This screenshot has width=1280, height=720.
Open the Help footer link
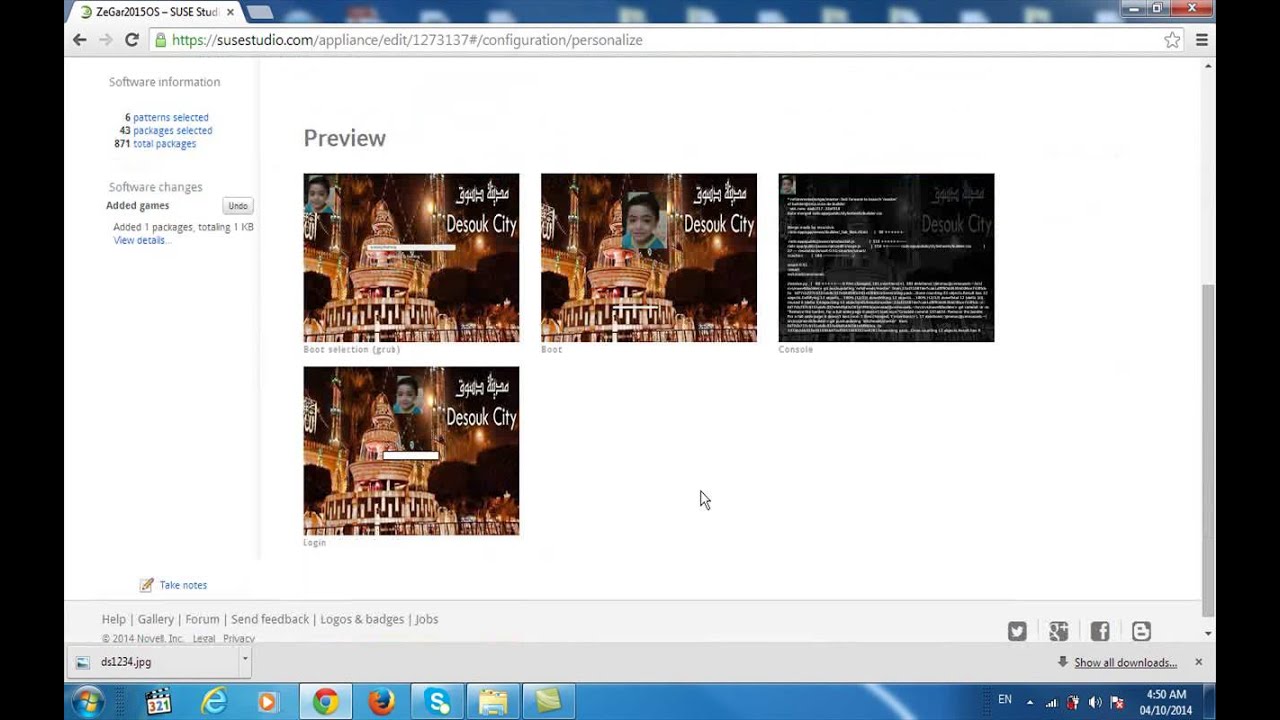[x=114, y=619]
